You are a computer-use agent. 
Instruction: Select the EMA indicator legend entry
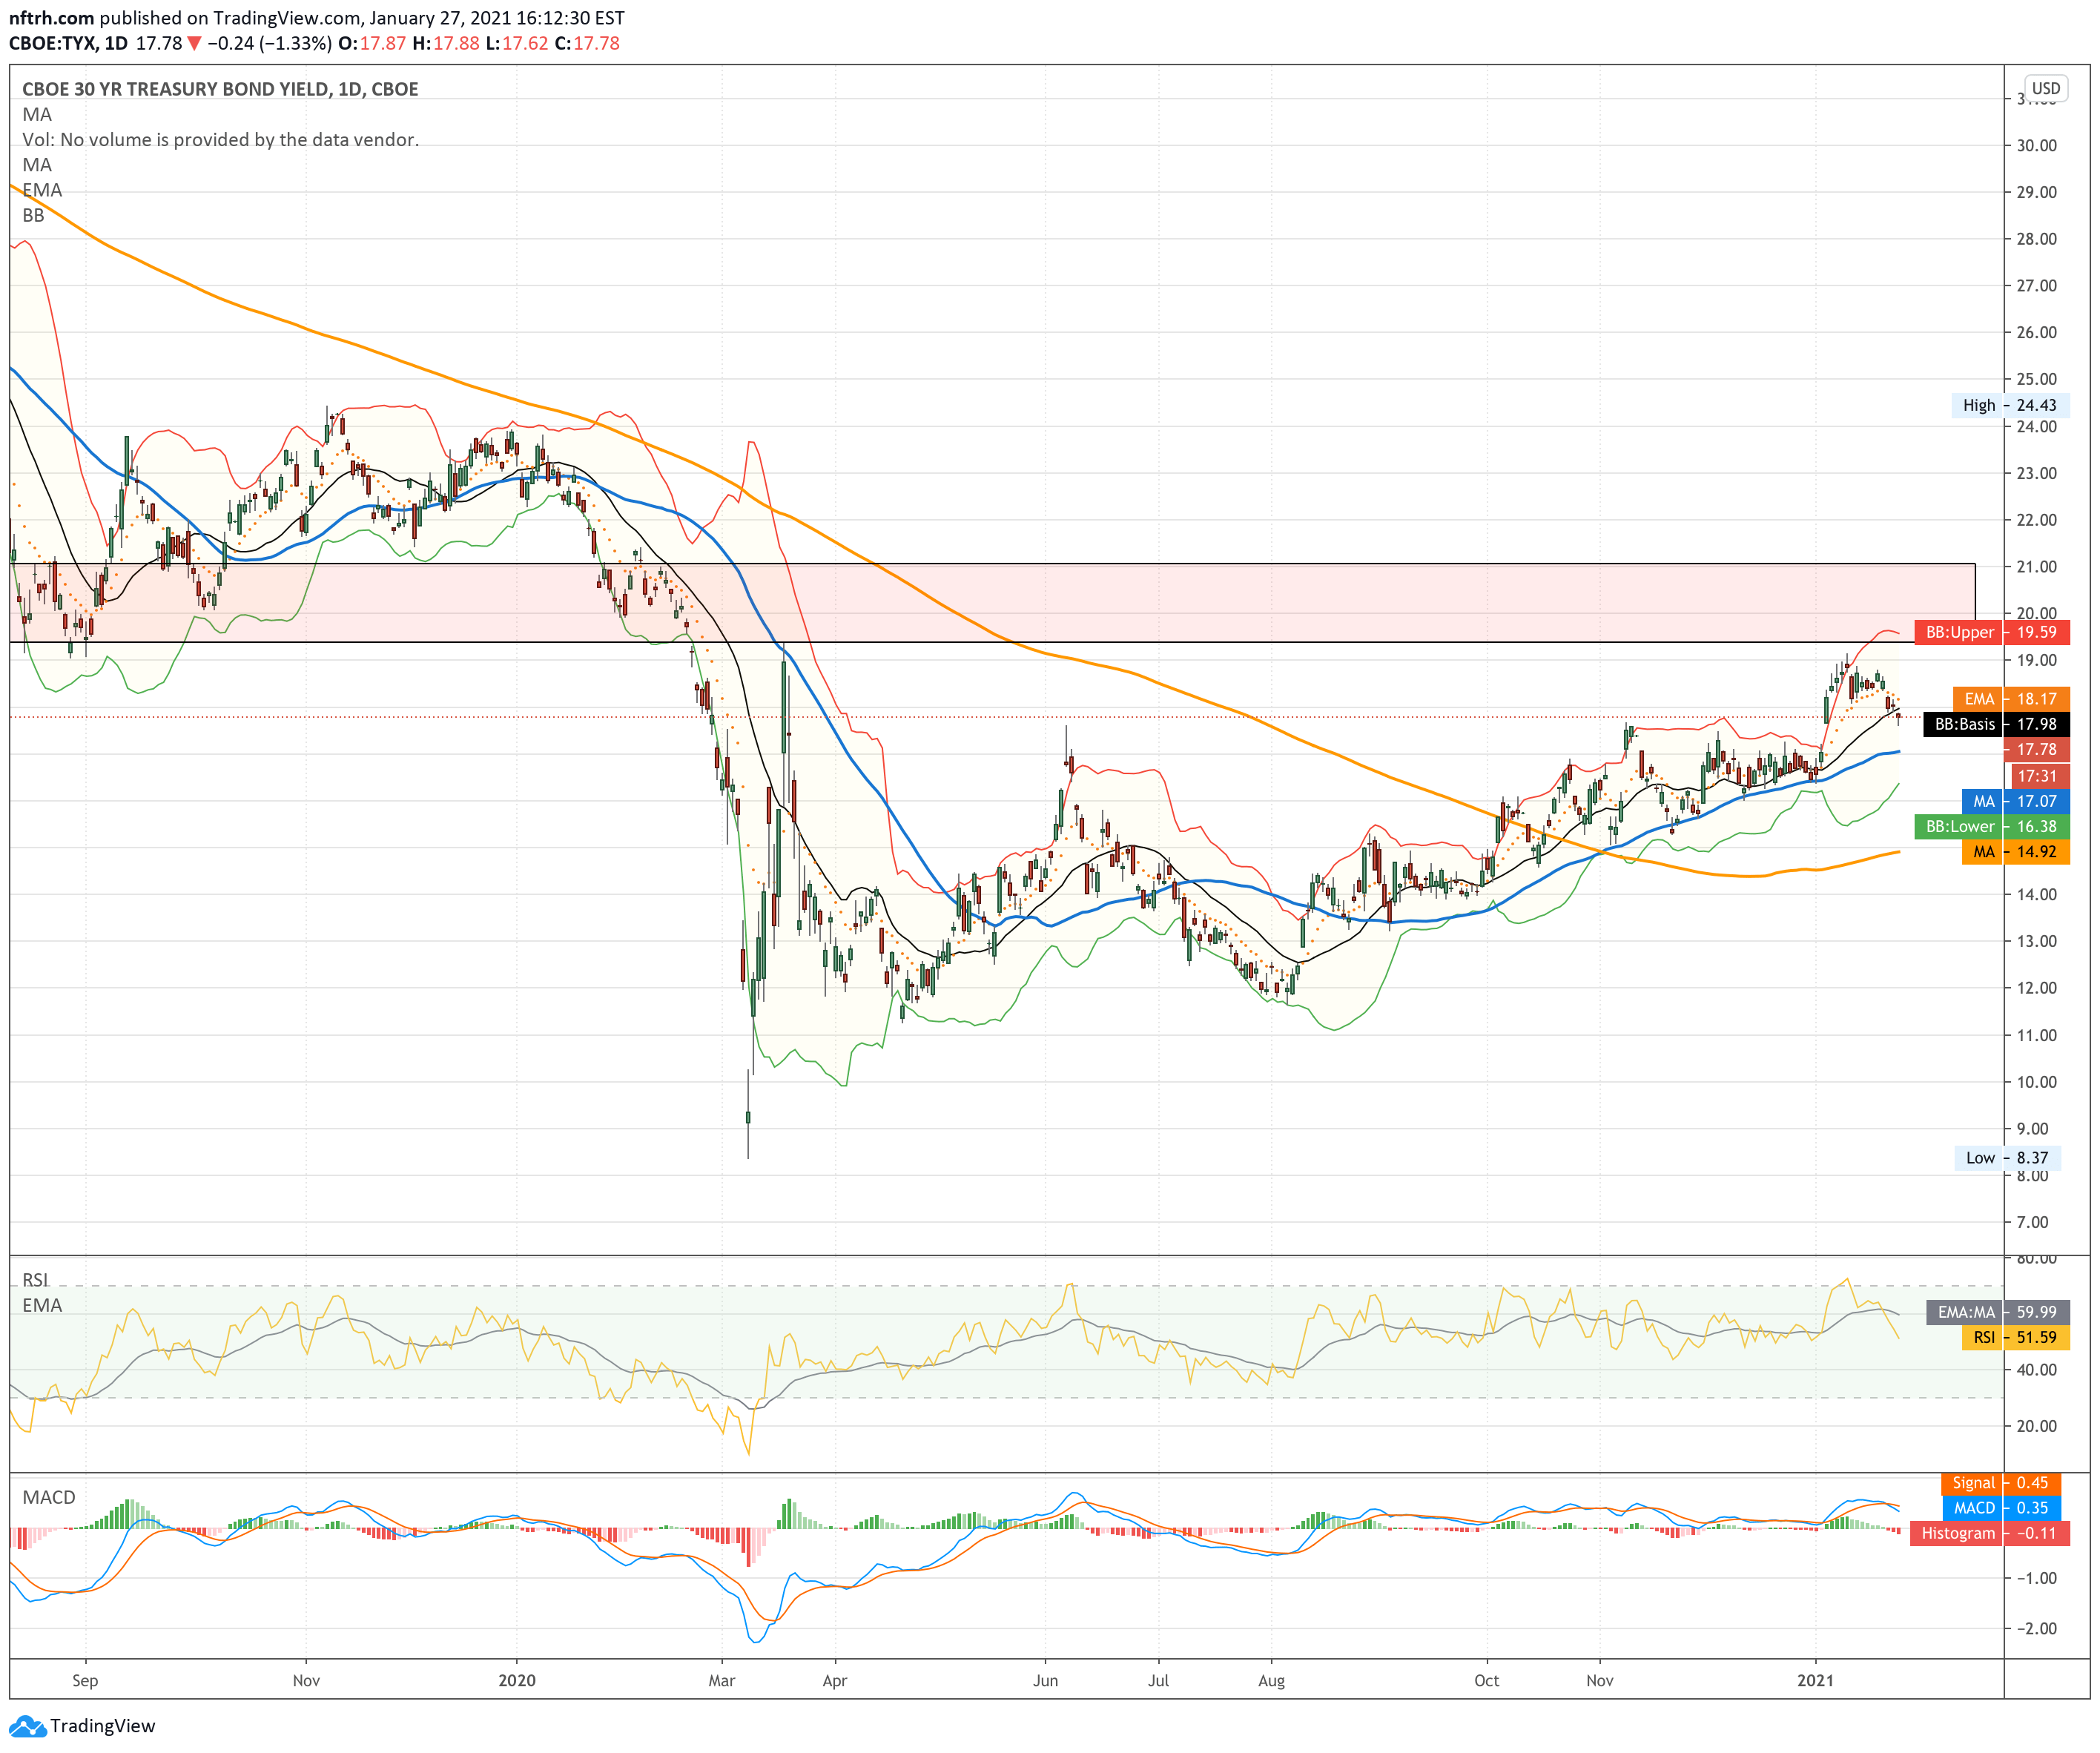[42, 190]
